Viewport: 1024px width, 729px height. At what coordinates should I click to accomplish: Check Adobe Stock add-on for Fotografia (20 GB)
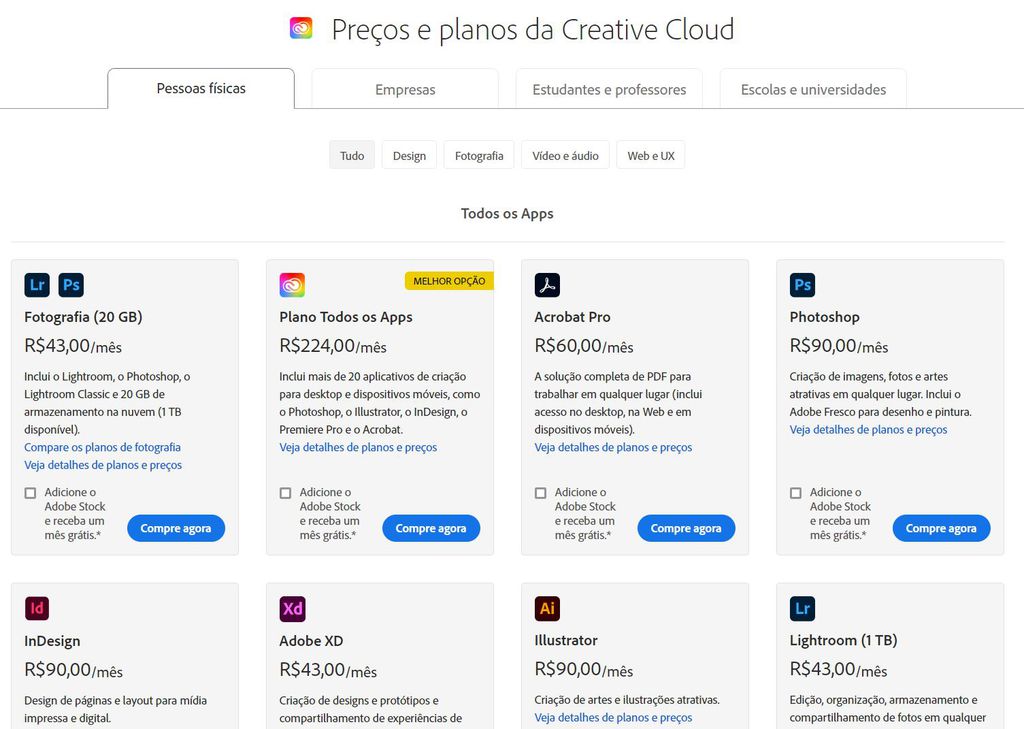pyautogui.click(x=30, y=493)
